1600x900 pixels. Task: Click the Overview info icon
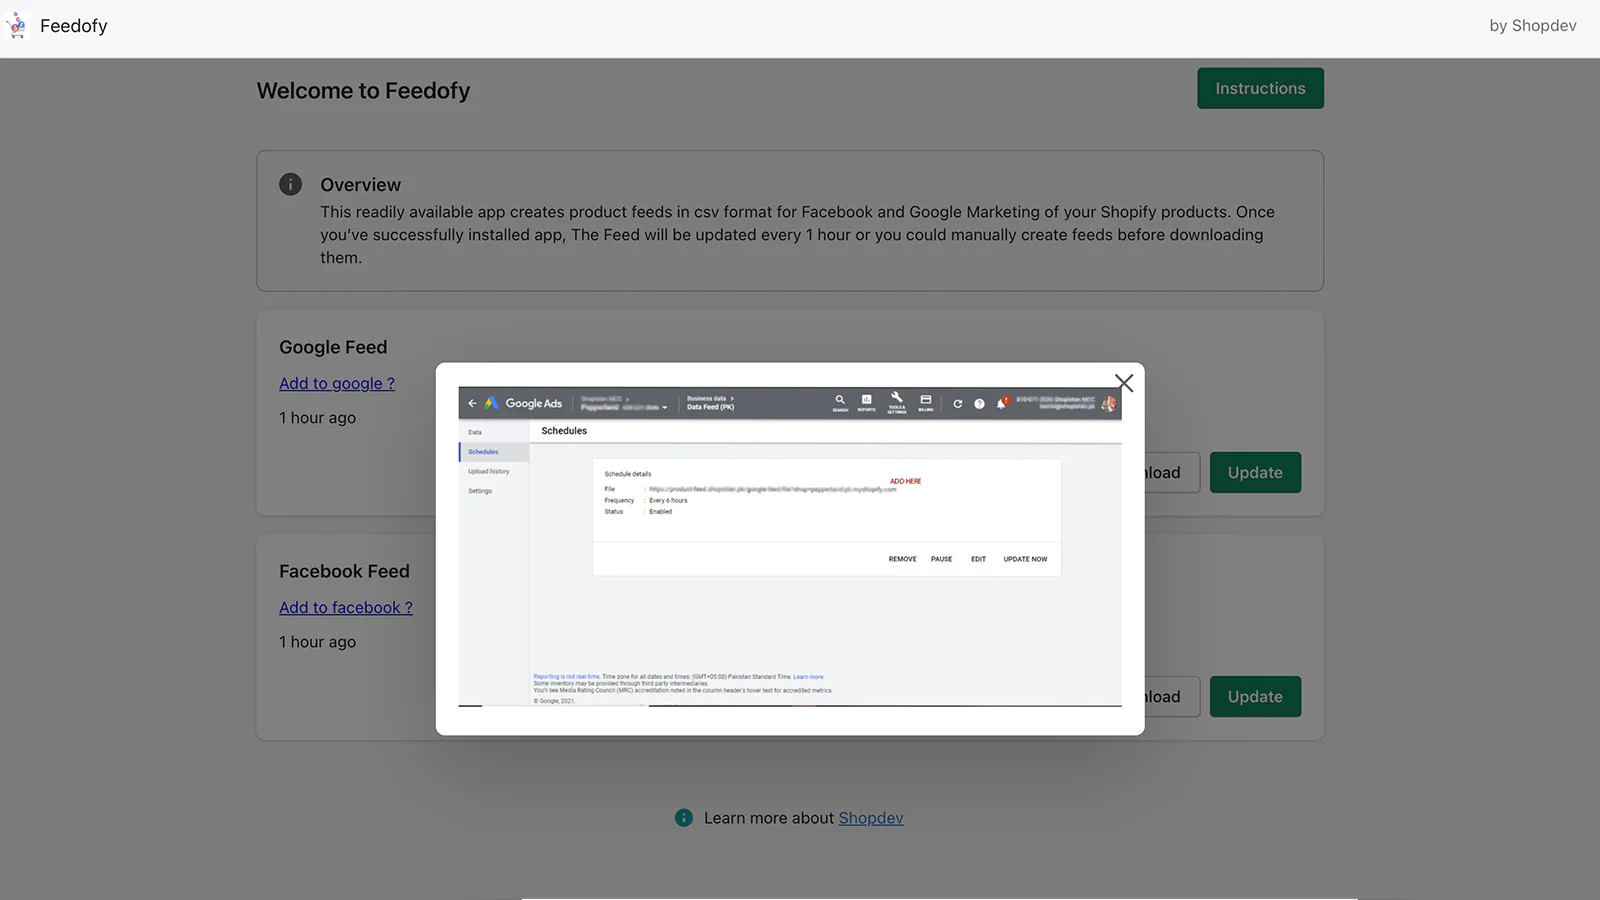290,184
